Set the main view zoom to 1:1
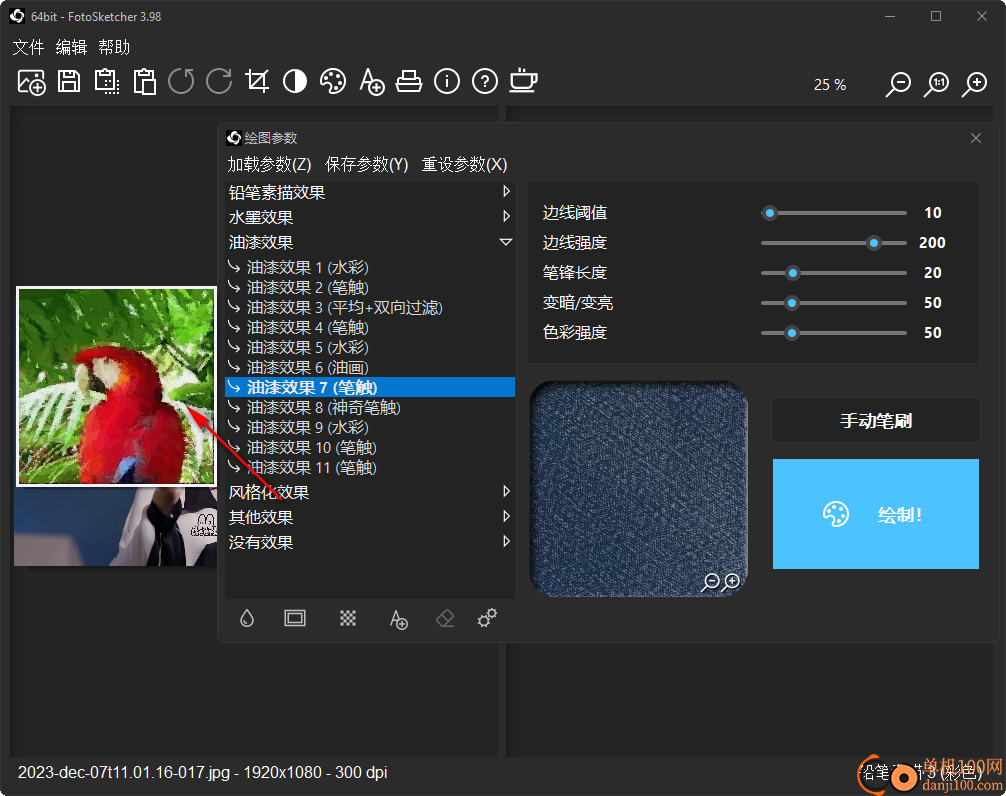 tap(937, 84)
